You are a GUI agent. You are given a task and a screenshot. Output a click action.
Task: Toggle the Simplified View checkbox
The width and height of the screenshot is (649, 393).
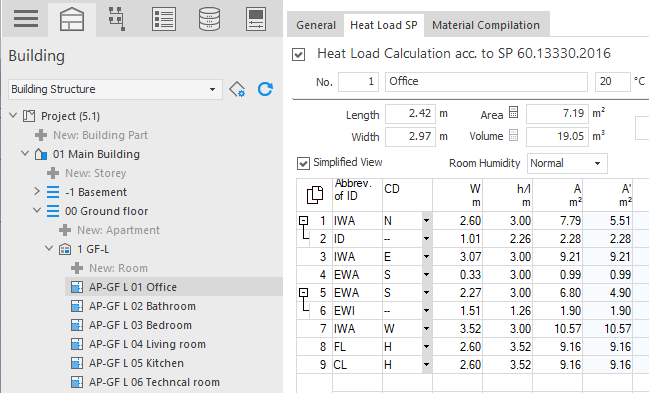click(303, 163)
